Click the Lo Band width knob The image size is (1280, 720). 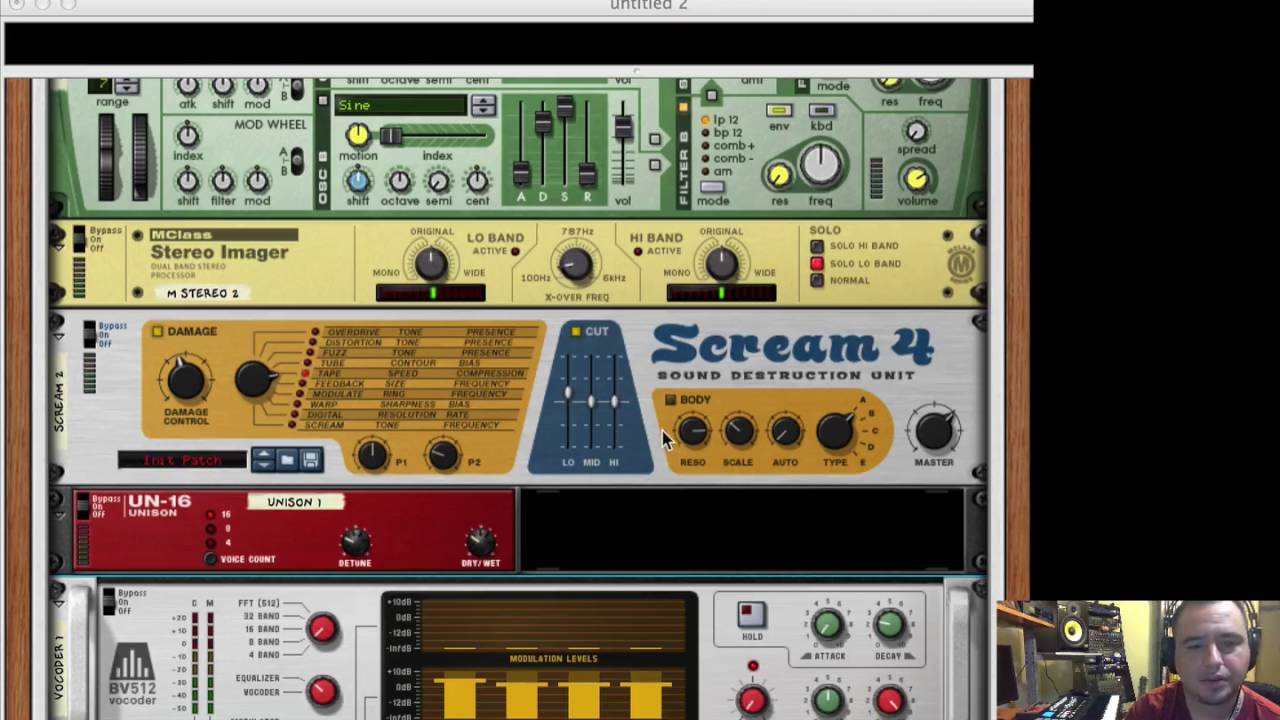coord(431,263)
